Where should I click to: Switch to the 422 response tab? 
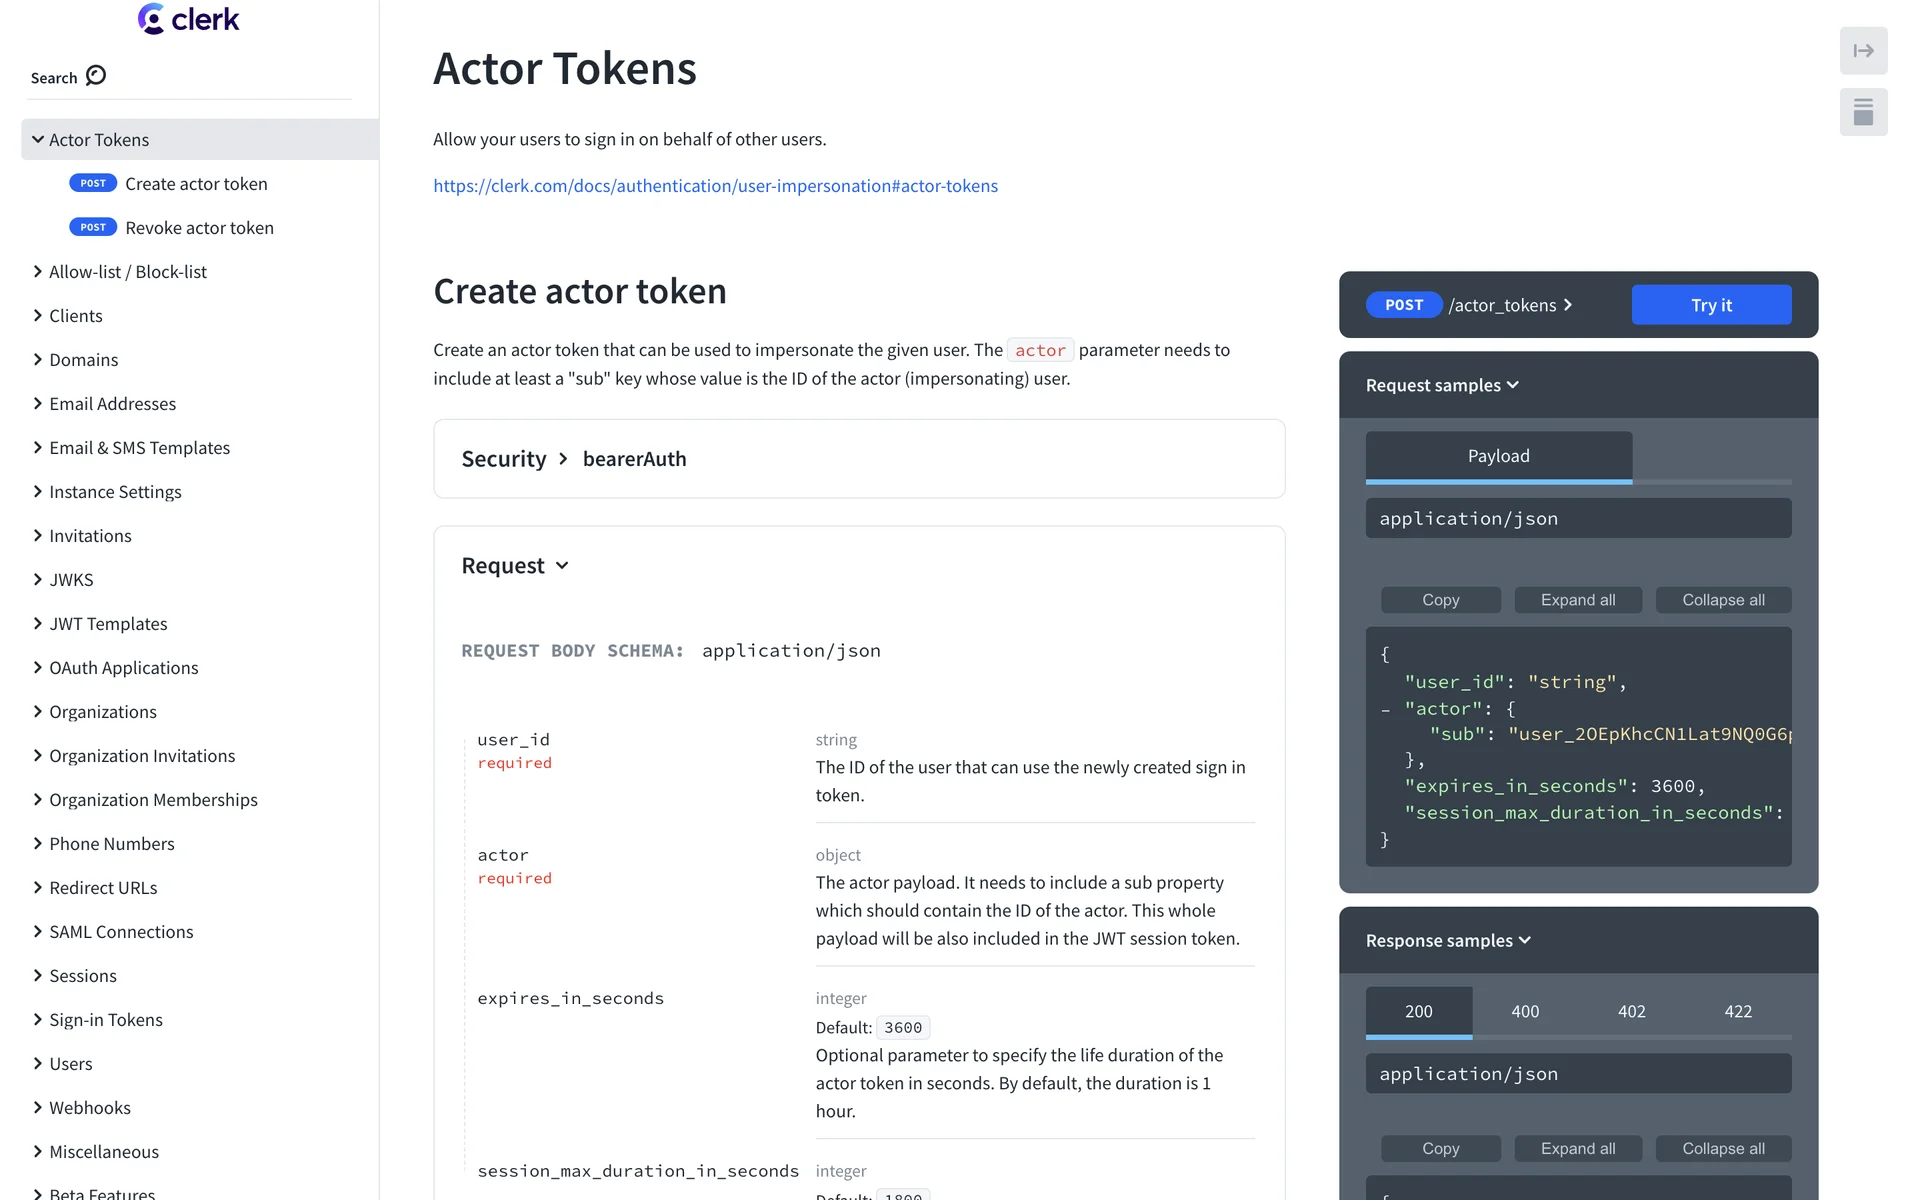(1738, 1011)
